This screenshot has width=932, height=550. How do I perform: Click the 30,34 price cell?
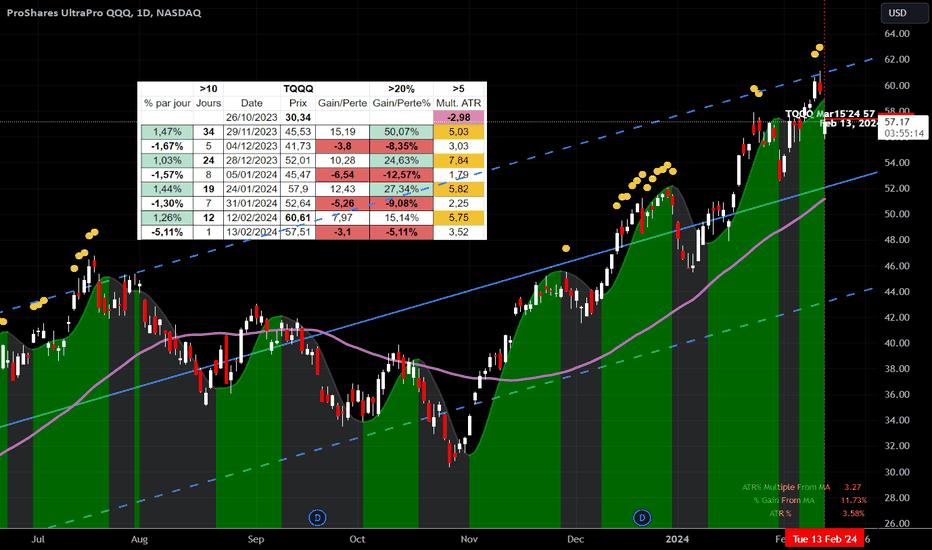(x=298, y=117)
